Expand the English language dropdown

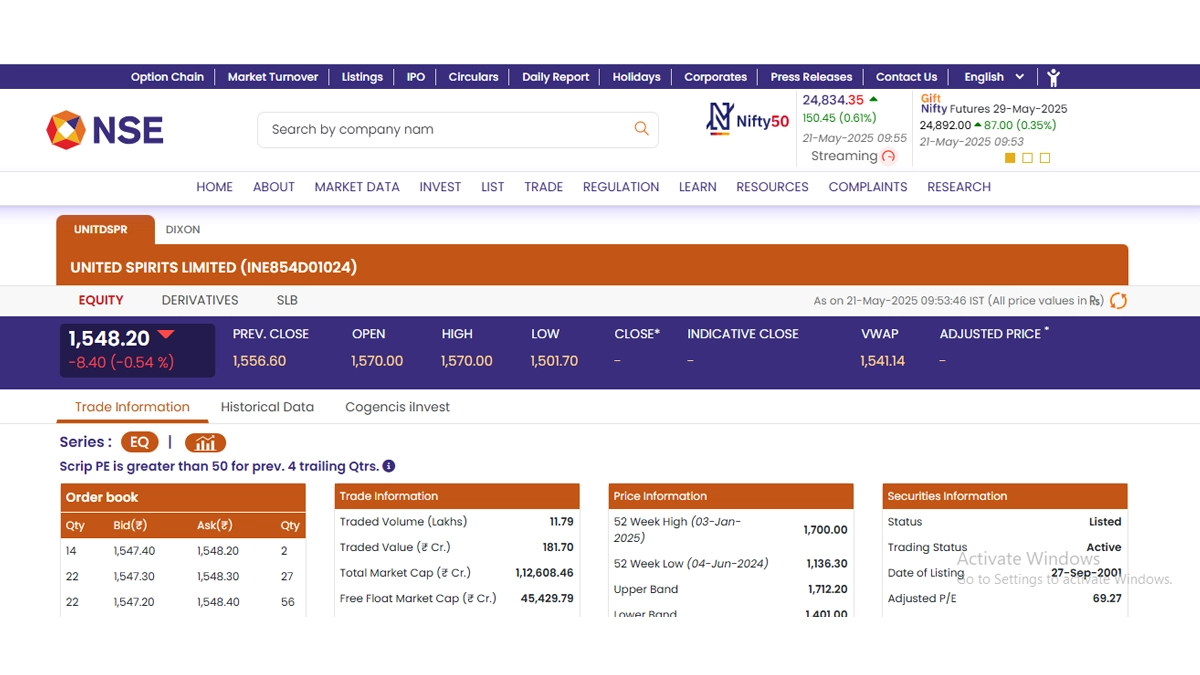coord(994,77)
